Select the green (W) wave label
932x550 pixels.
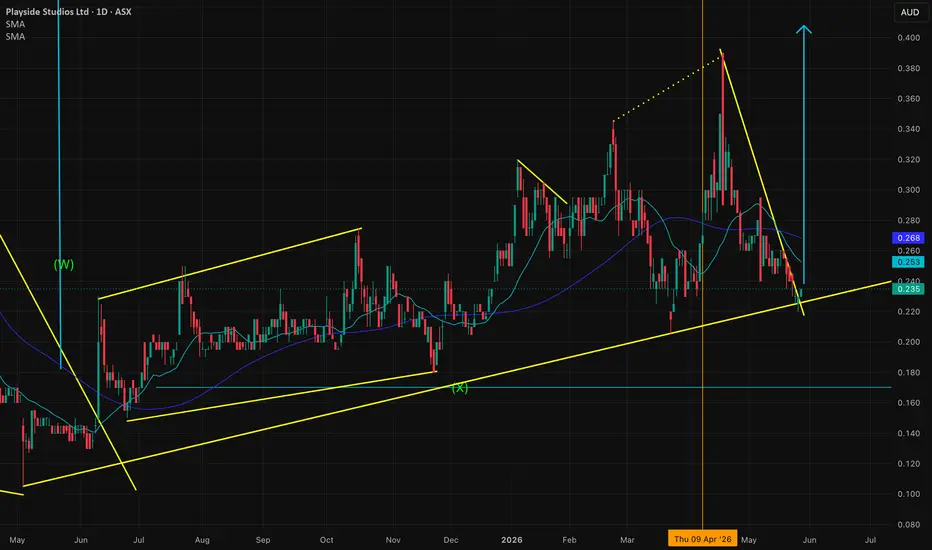pyautogui.click(x=64, y=265)
